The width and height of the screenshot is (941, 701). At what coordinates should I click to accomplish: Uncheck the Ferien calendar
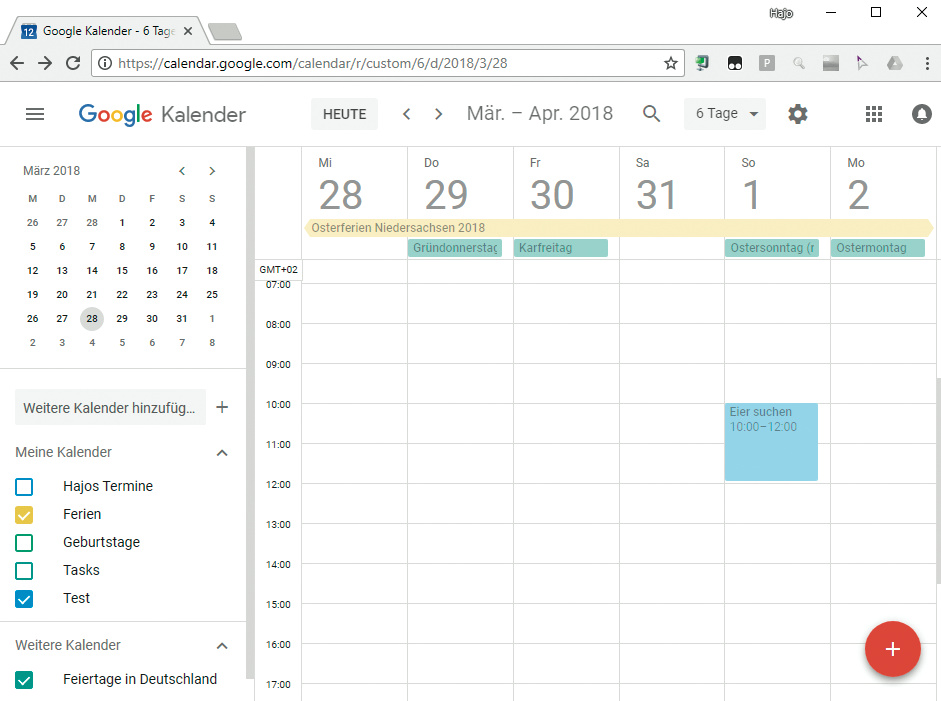25,515
